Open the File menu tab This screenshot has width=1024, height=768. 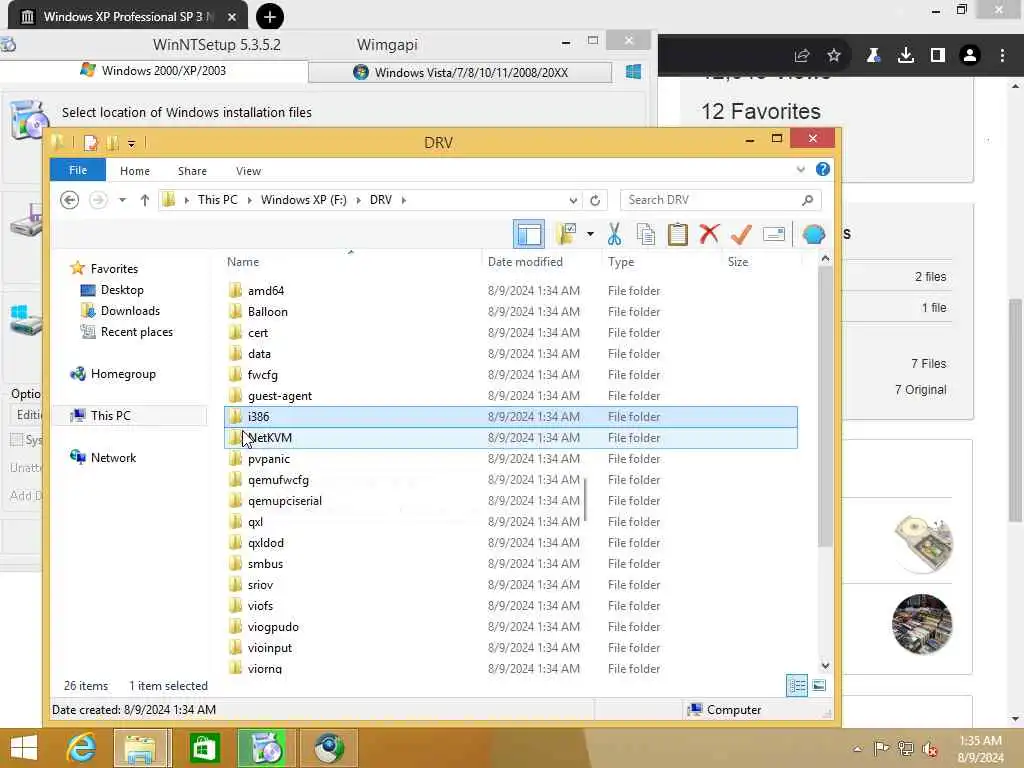pyautogui.click(x=78, y=170)
